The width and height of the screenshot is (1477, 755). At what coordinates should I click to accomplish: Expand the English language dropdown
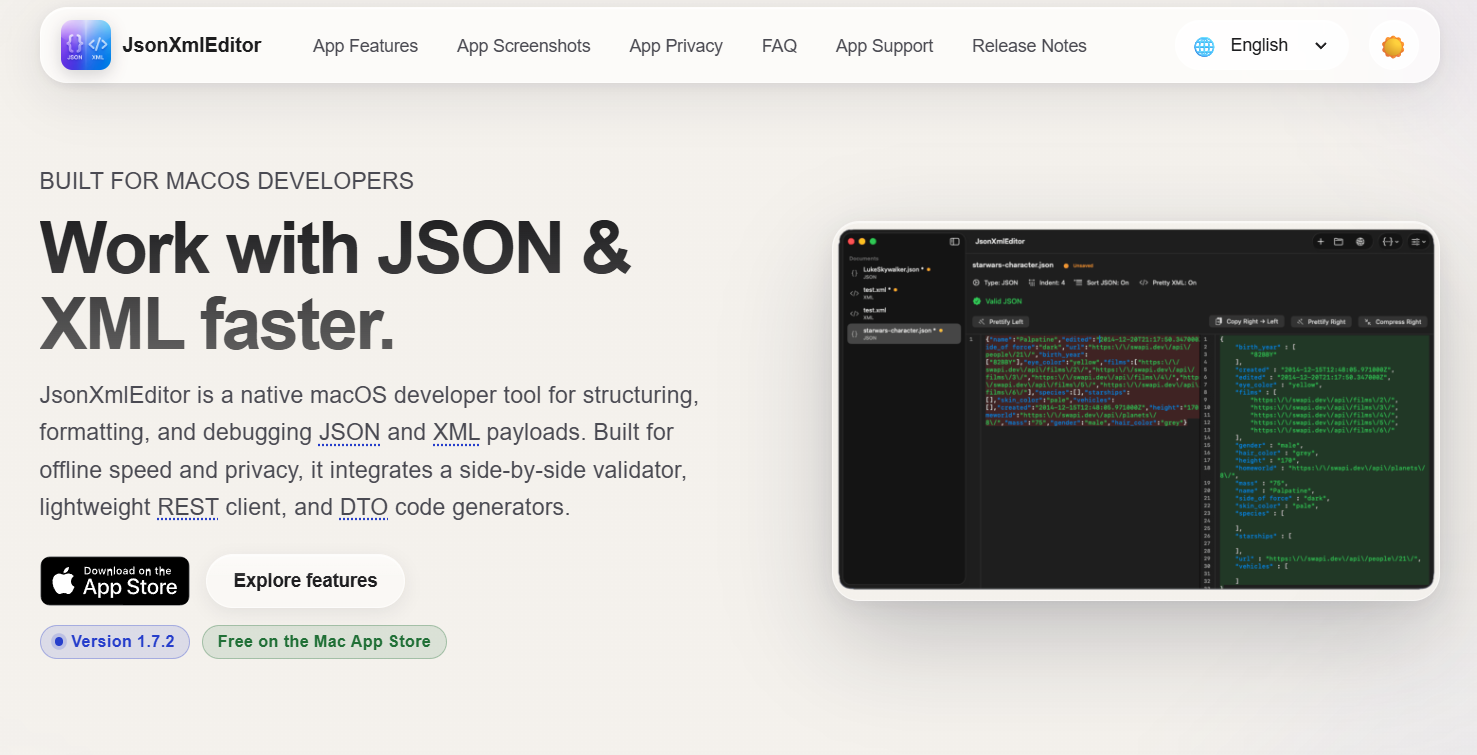coord(1261,46)
